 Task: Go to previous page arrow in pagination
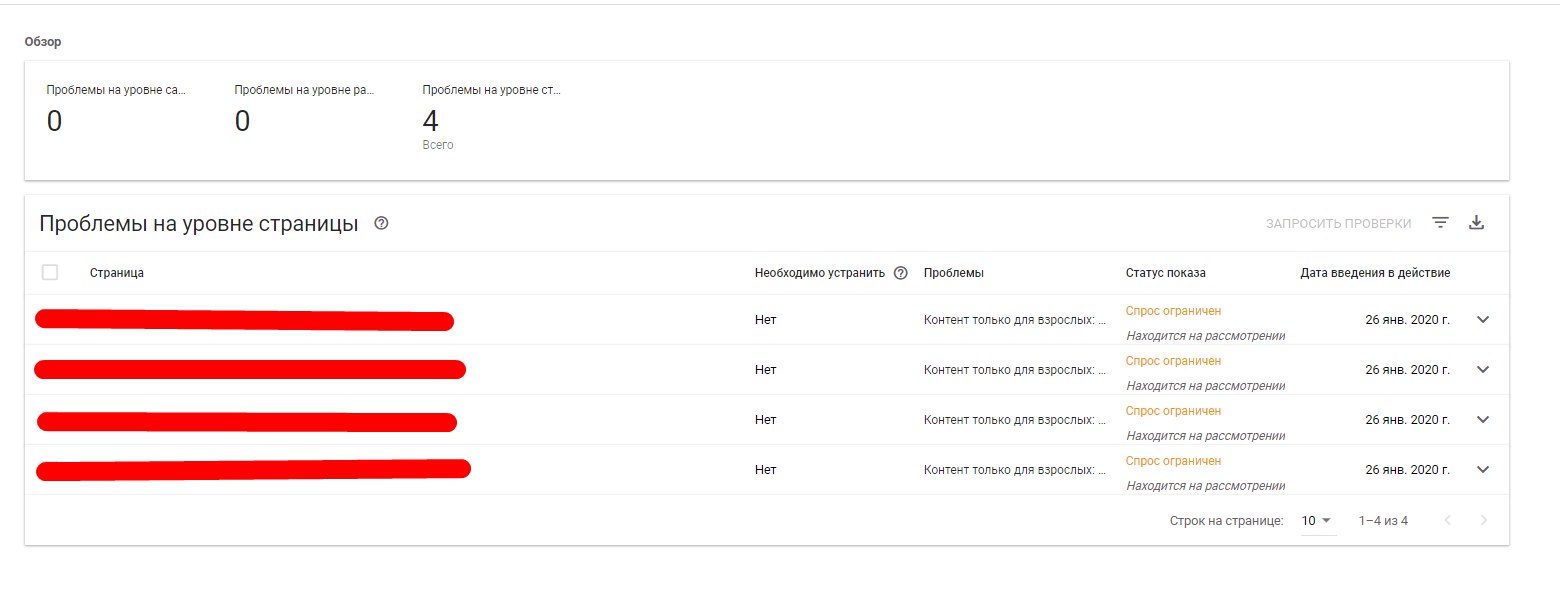click(1447, 520)
